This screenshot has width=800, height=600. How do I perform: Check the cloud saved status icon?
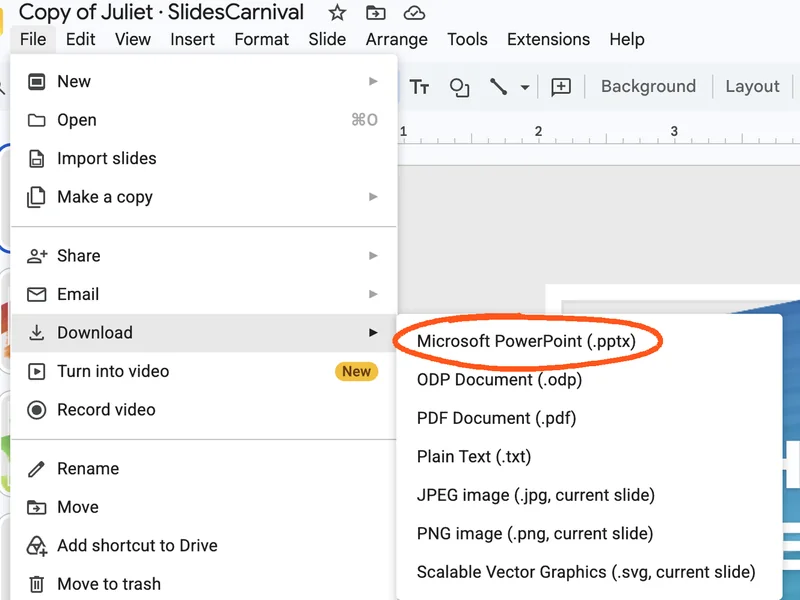click(x=414, y=13)
